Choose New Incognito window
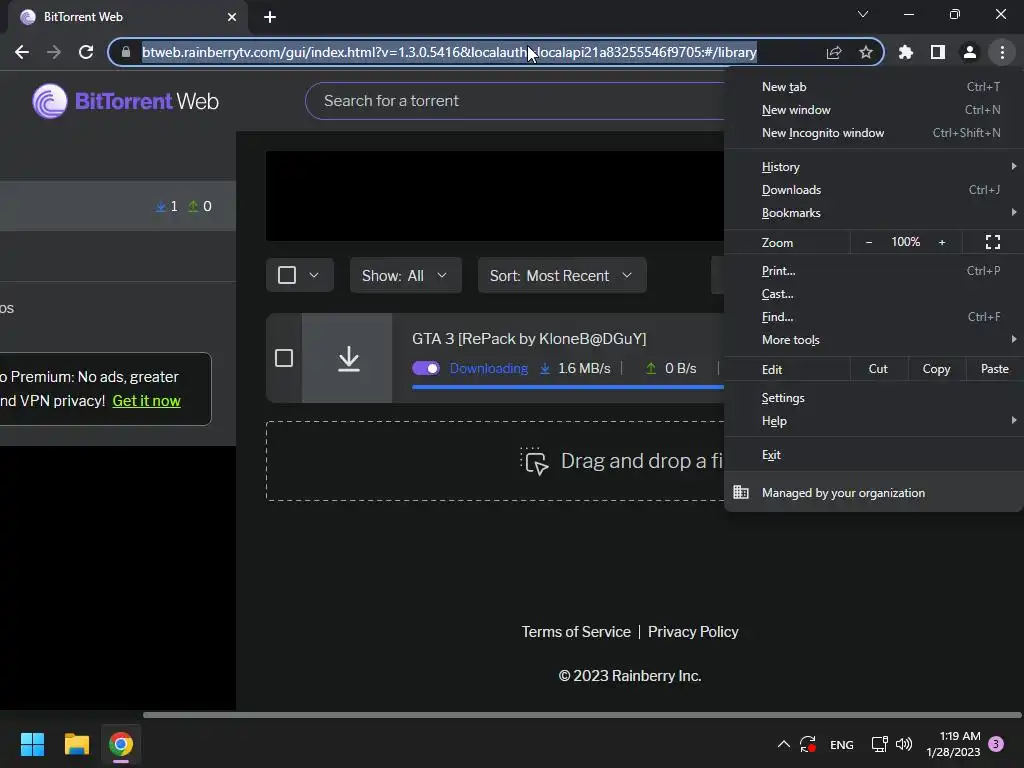Screen dimensions: 1024x768 (874, 133)
